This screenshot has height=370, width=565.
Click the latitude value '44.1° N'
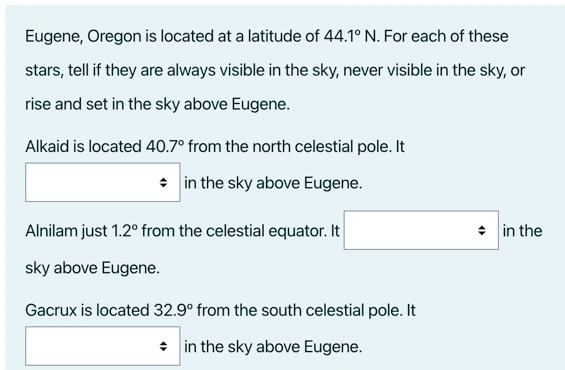click(351, 36)
